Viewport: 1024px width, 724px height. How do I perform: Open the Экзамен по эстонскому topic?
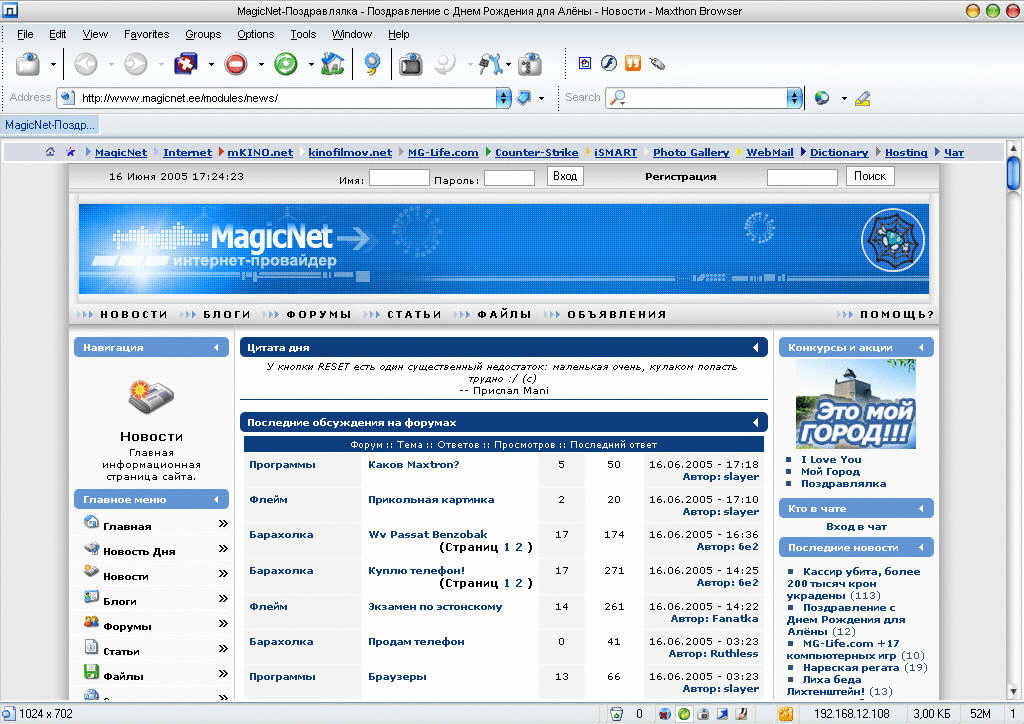click(435, 606)
